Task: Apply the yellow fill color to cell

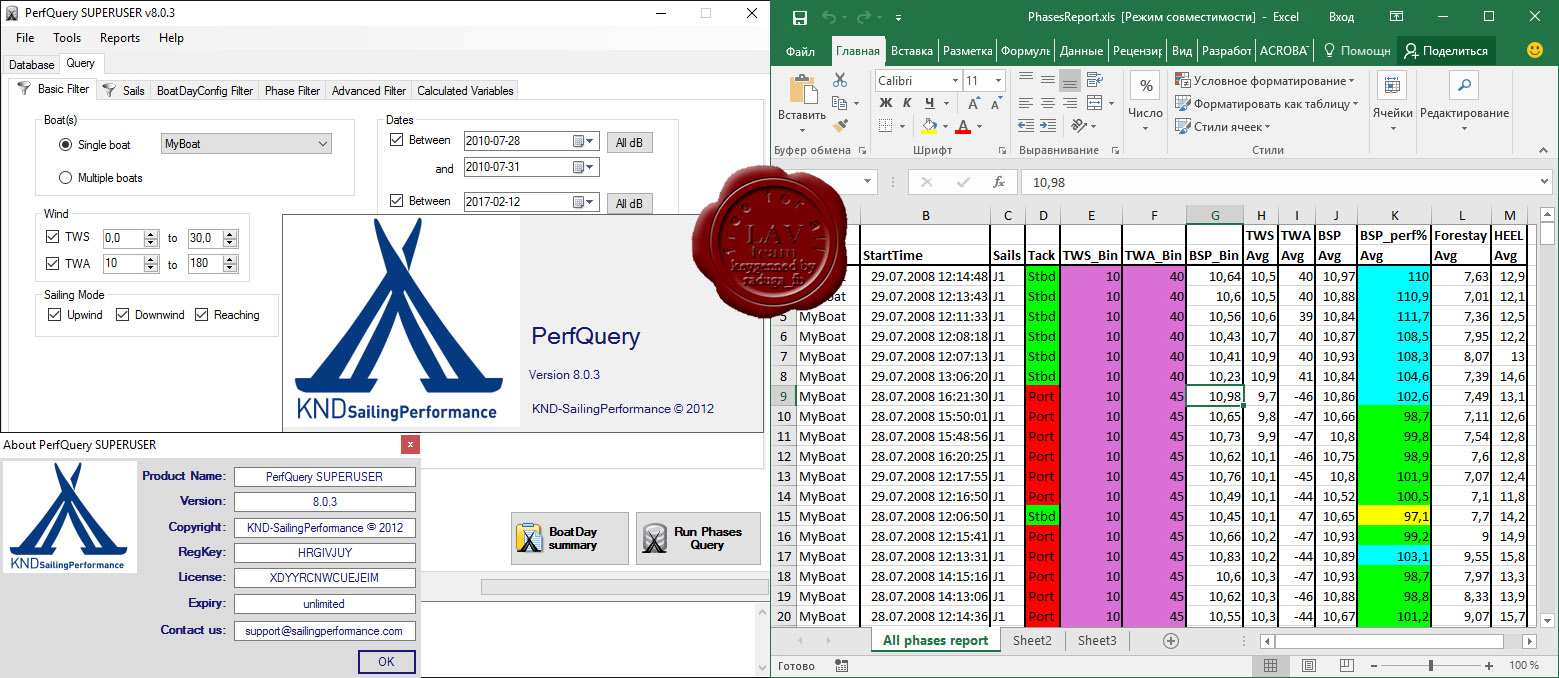Action: (x=929, y=126)
